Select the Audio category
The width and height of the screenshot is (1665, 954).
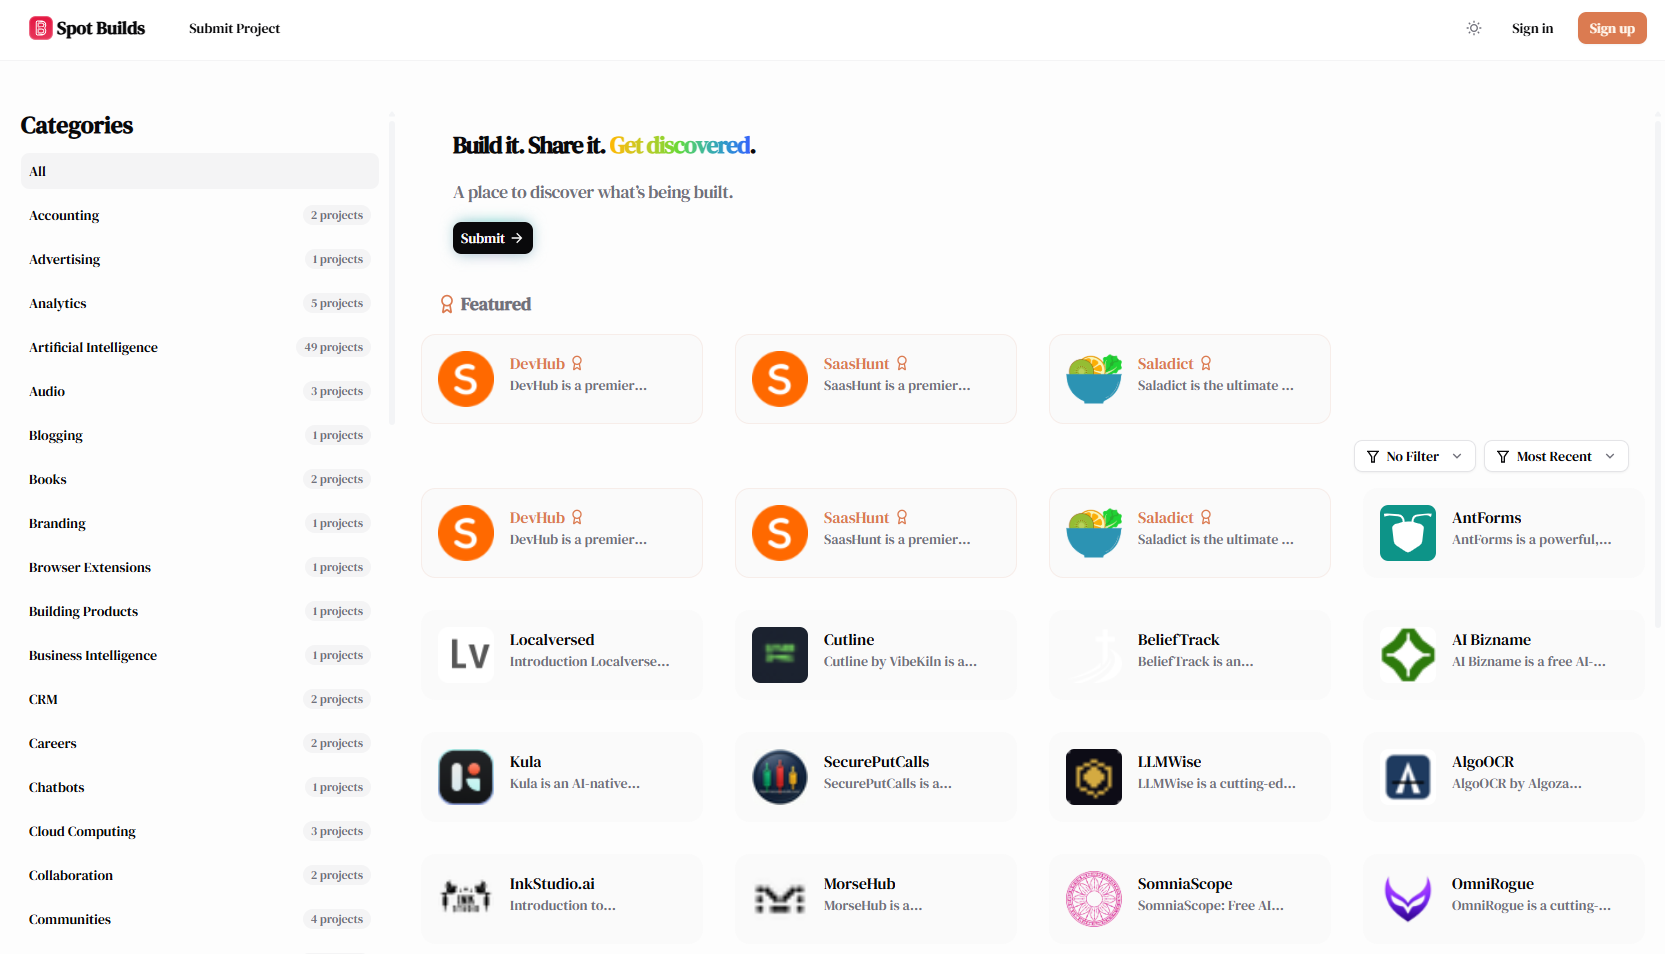(x=200, y=391)
